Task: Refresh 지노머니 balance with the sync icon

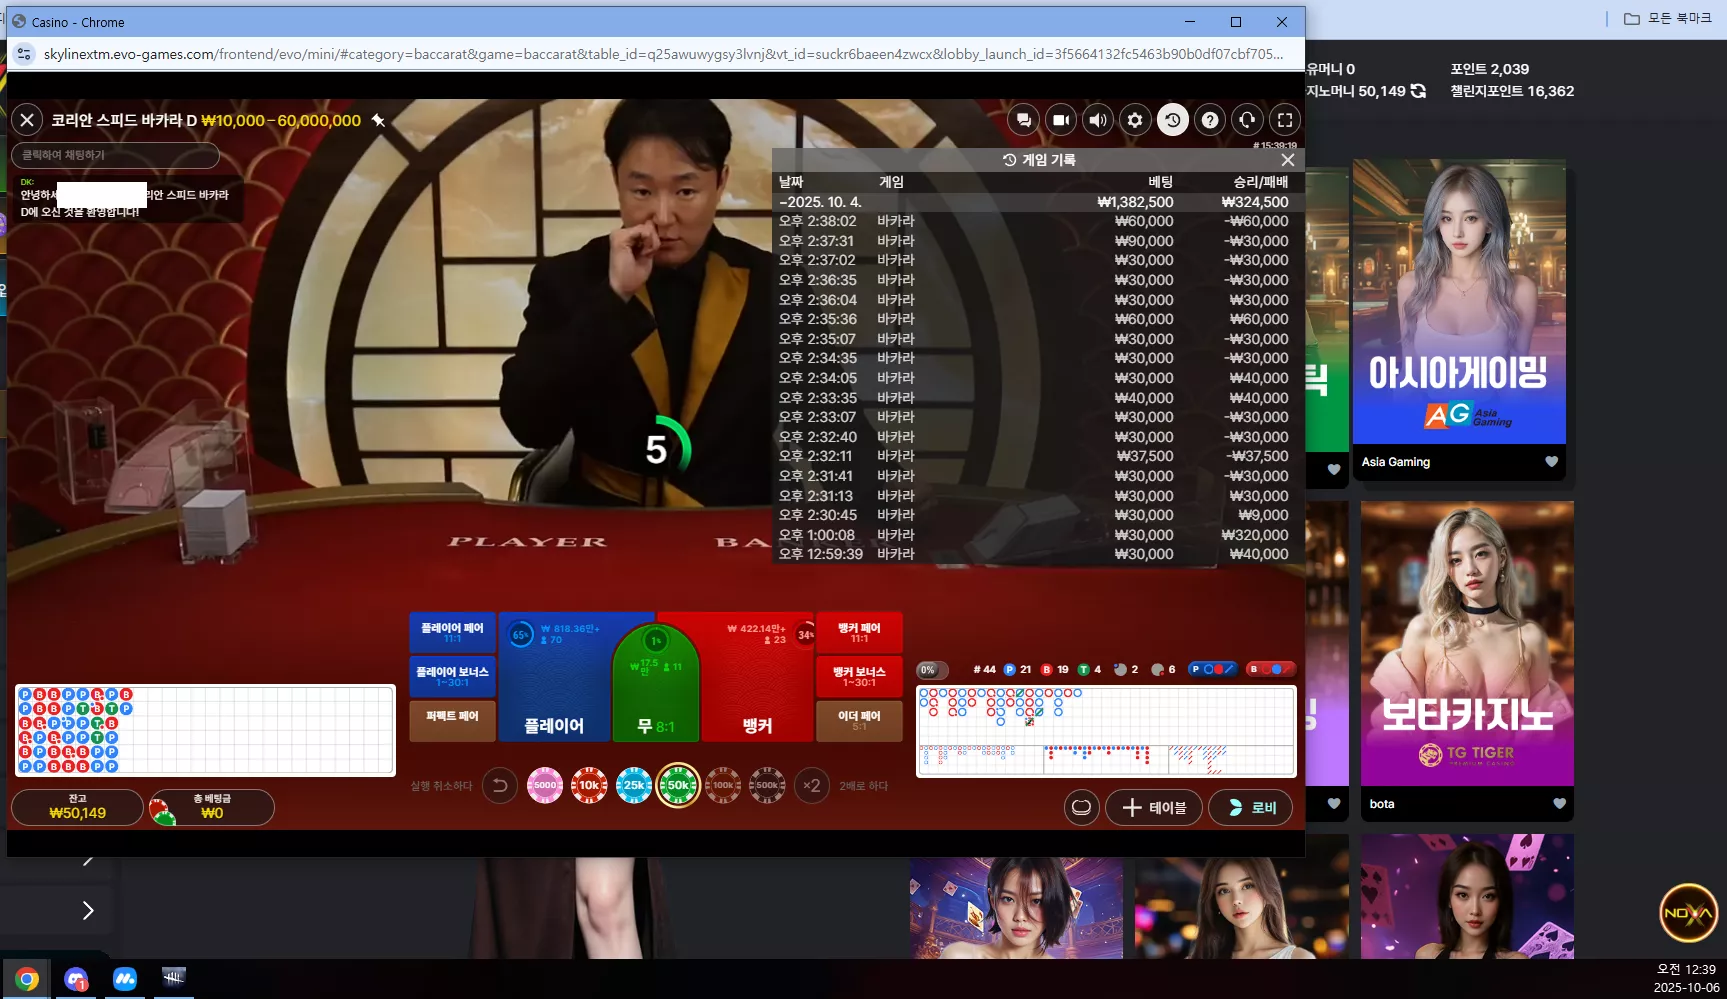Action: (1418, 91)
